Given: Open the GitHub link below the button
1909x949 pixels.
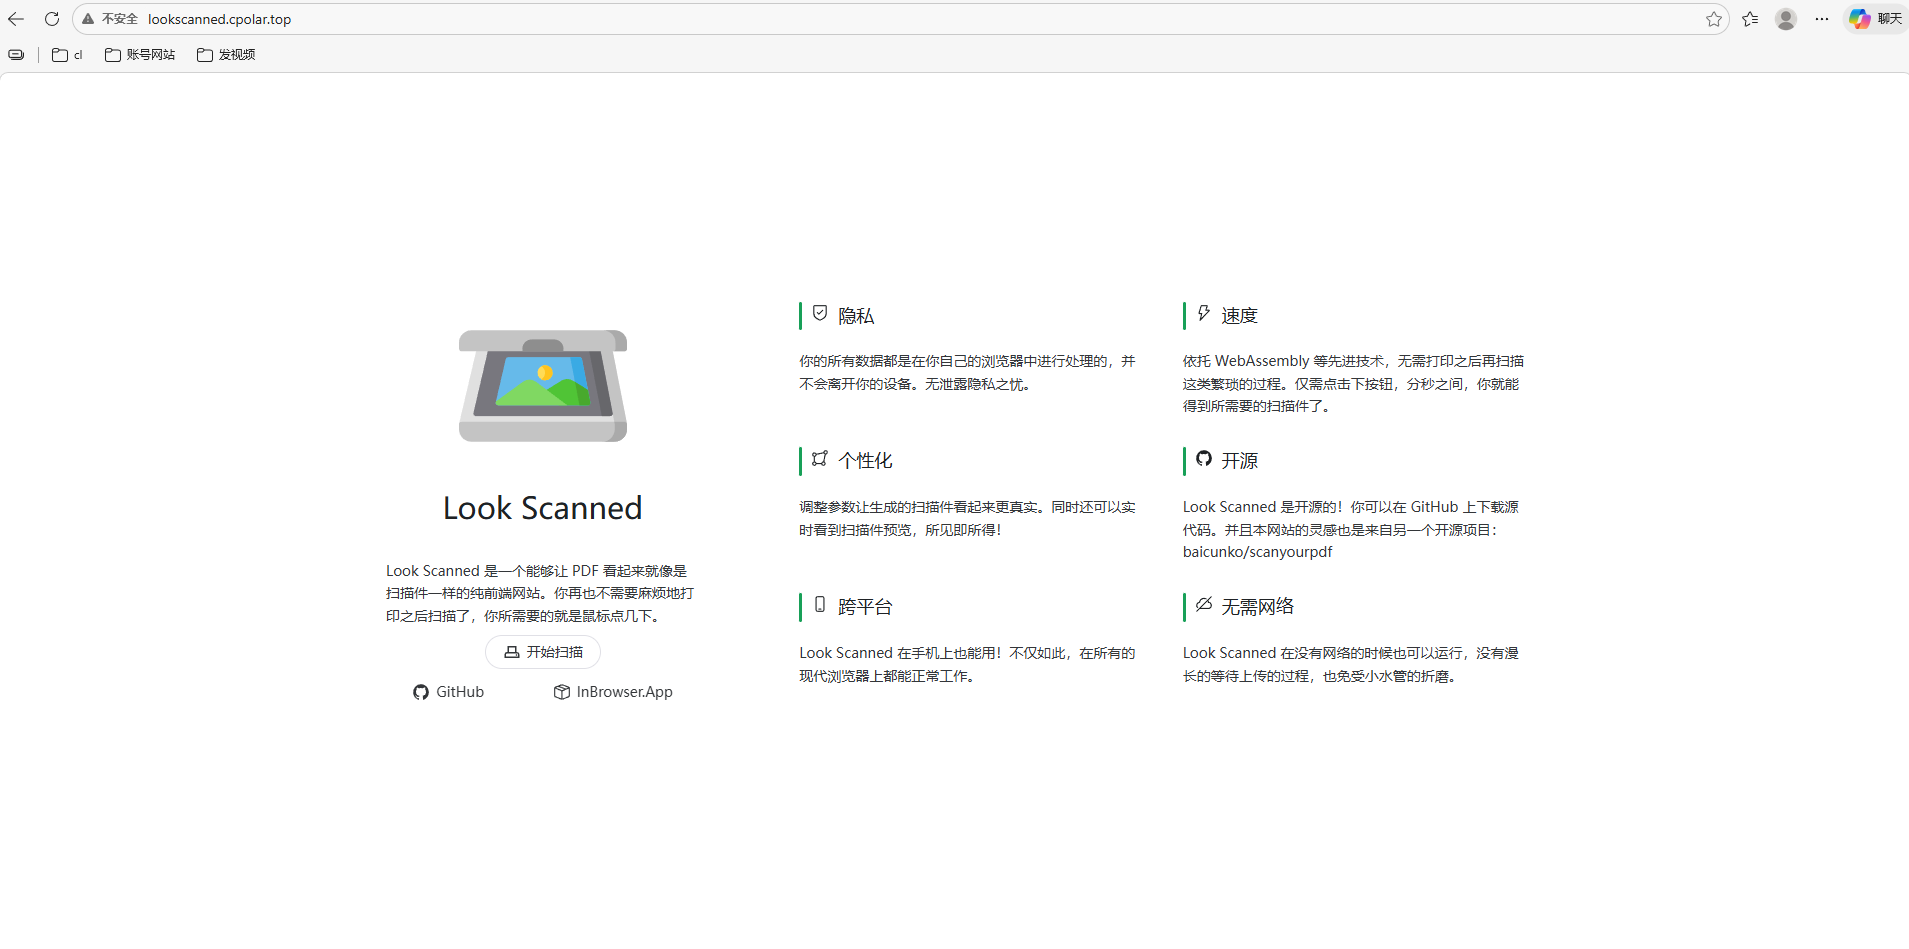Looking at the screenshot, I should 449,692.
